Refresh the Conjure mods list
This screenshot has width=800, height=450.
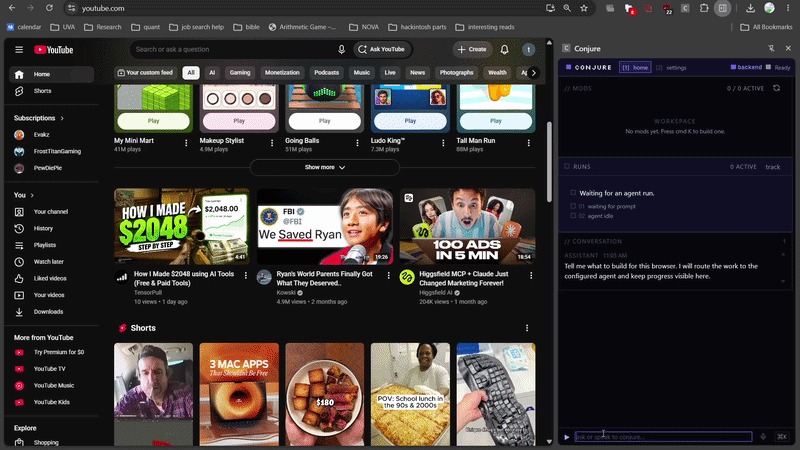click(x=777, y=88)
